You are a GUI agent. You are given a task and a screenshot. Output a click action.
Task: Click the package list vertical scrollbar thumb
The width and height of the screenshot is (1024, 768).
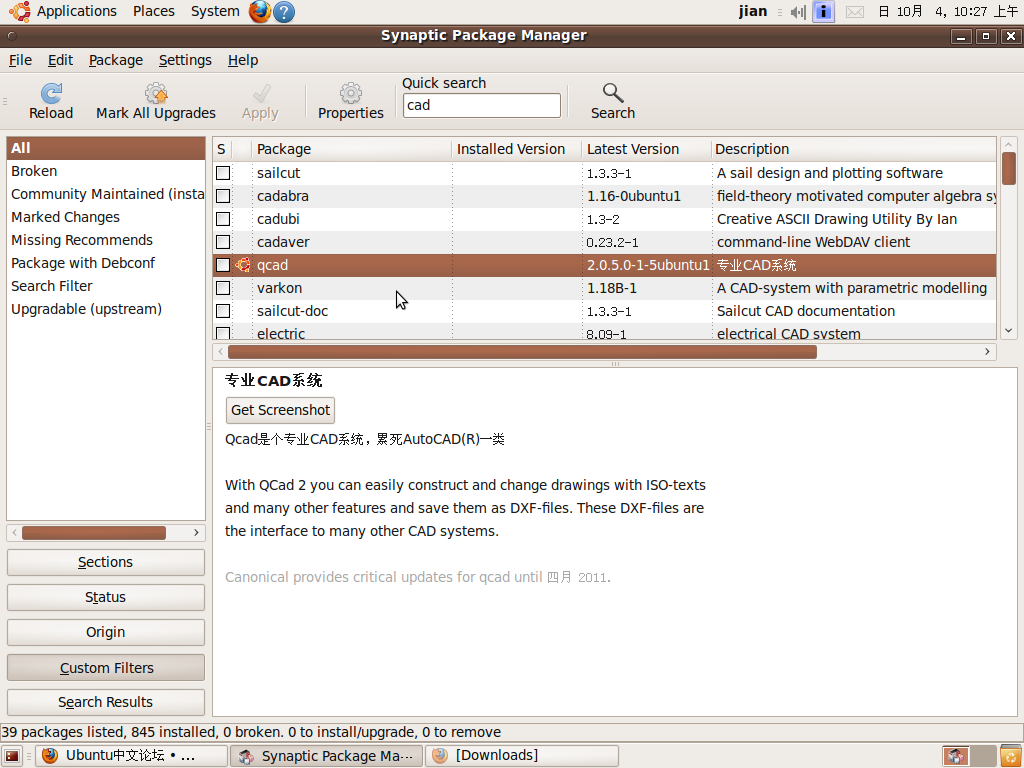coord(1009,168)
